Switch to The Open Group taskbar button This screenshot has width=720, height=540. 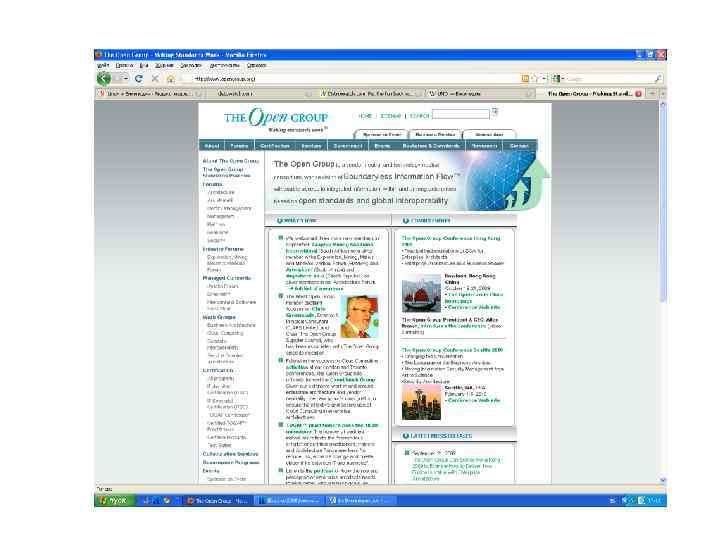[x=217, y=501]
